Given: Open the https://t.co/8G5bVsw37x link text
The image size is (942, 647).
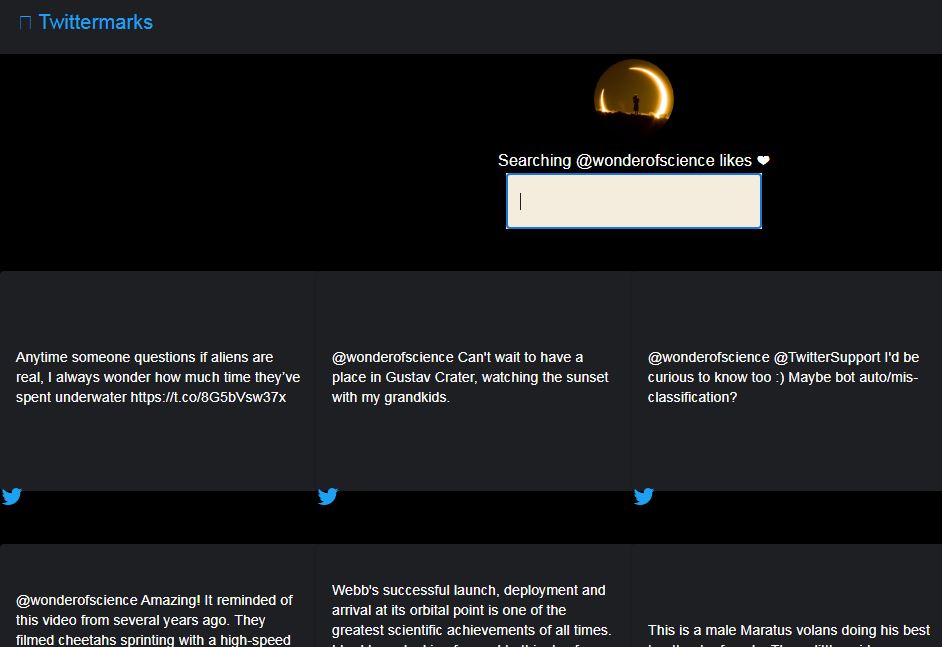Looking at the screenshot, I should tap(208, 397).
